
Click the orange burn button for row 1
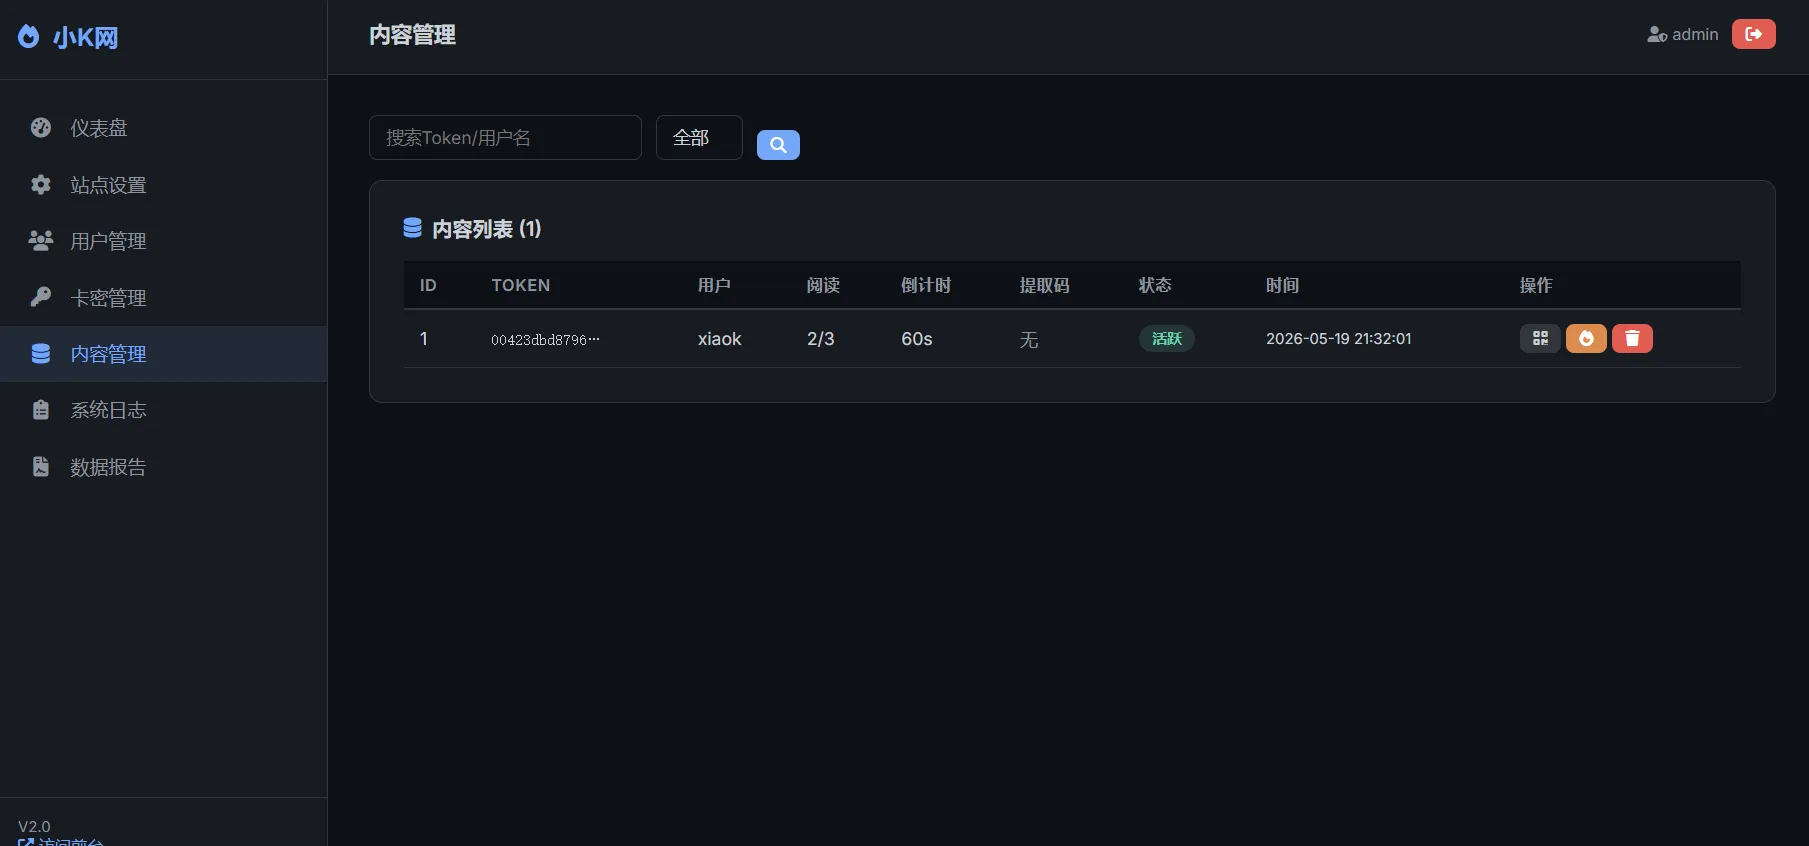coord(1586,338)
